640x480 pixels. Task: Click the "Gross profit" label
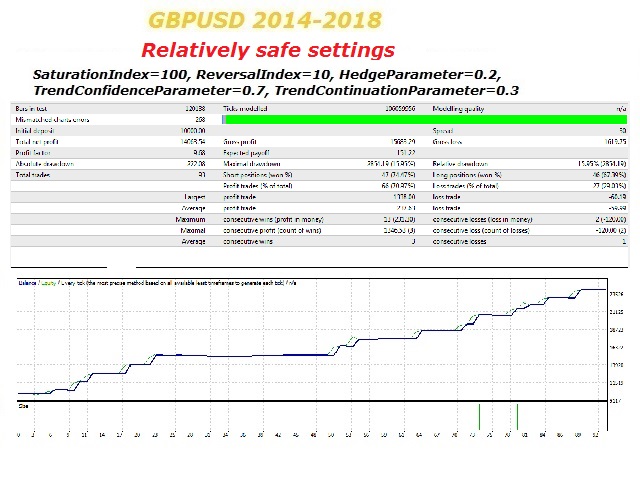240,142
